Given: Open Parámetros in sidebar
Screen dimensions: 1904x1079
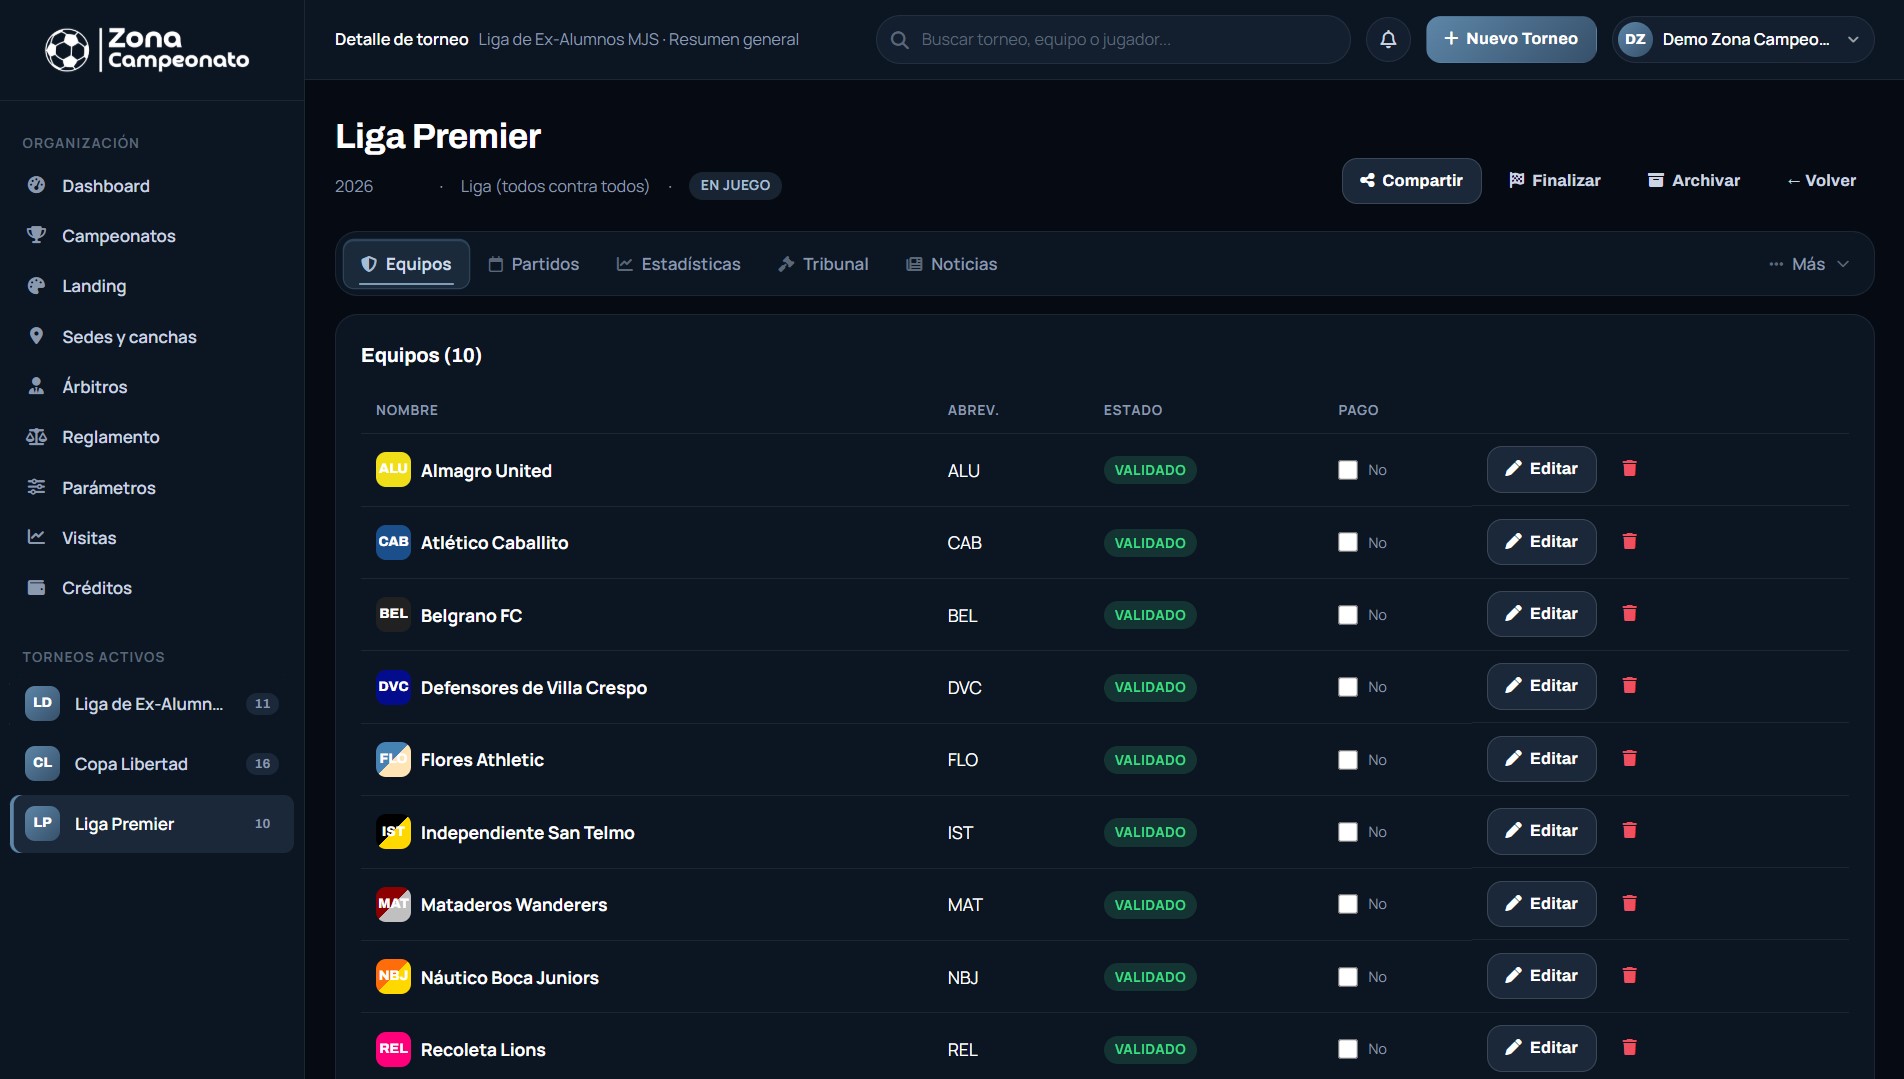Looking at the screenshot, I should coord(152,488).
